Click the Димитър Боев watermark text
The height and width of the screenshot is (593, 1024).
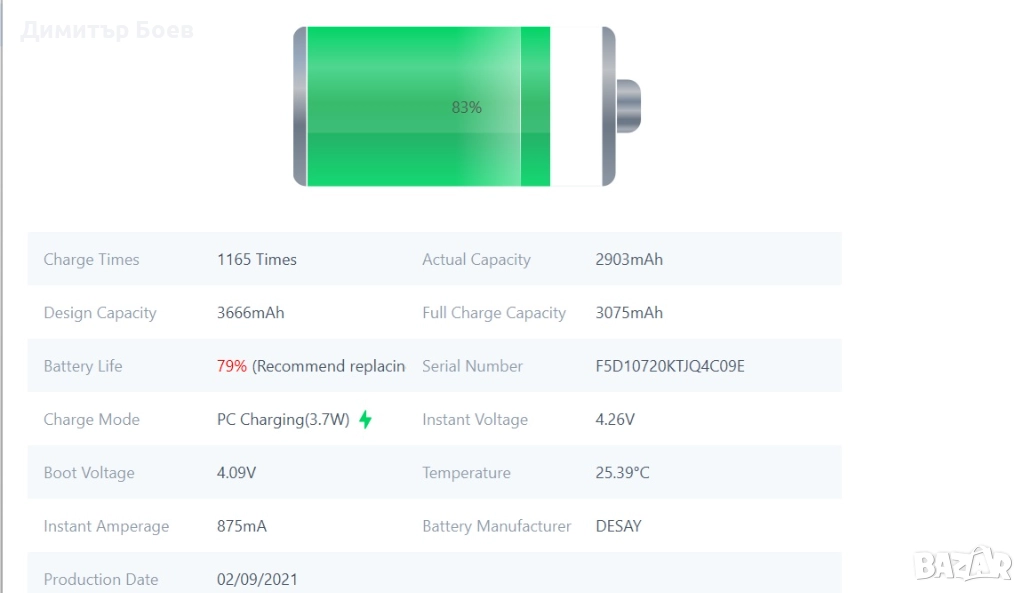point(107,30)
